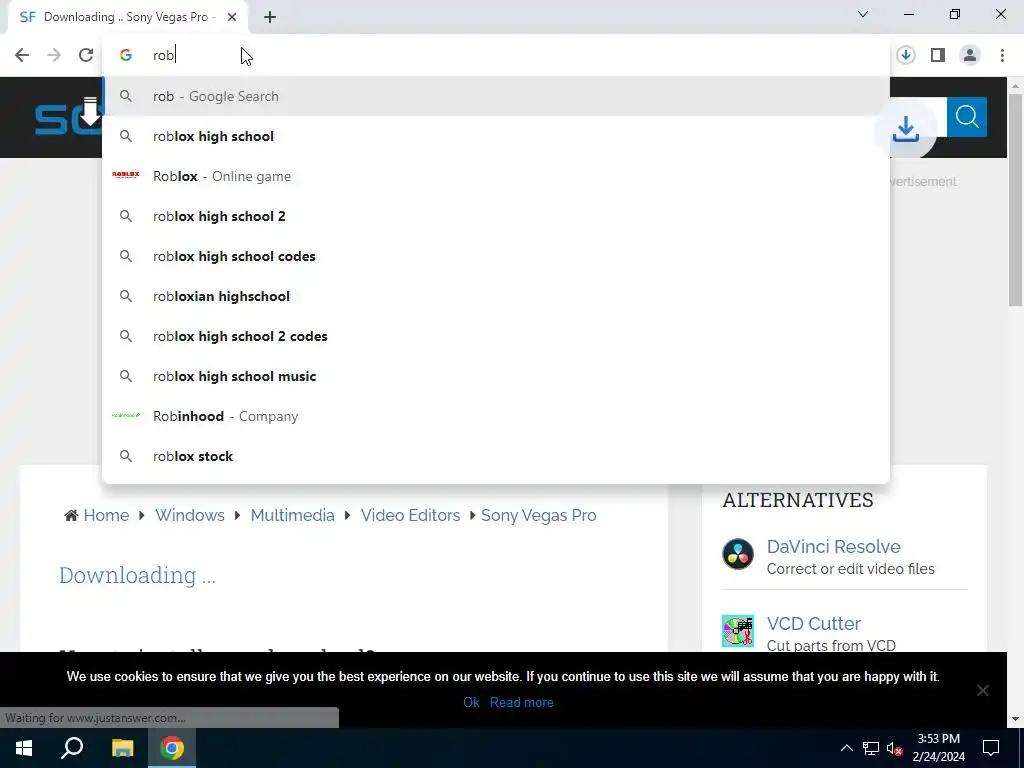1024x768 pixels.
Task: Choose 'Roblox - Online game' suggestion
Action: pos(496,176)
